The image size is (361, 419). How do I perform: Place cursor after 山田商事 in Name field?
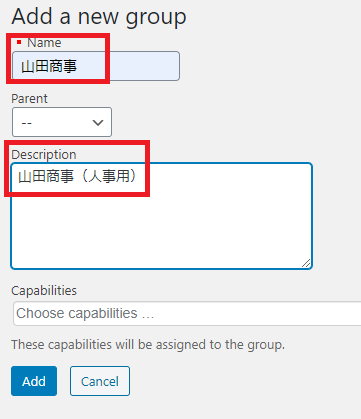(x=79, y=66)
